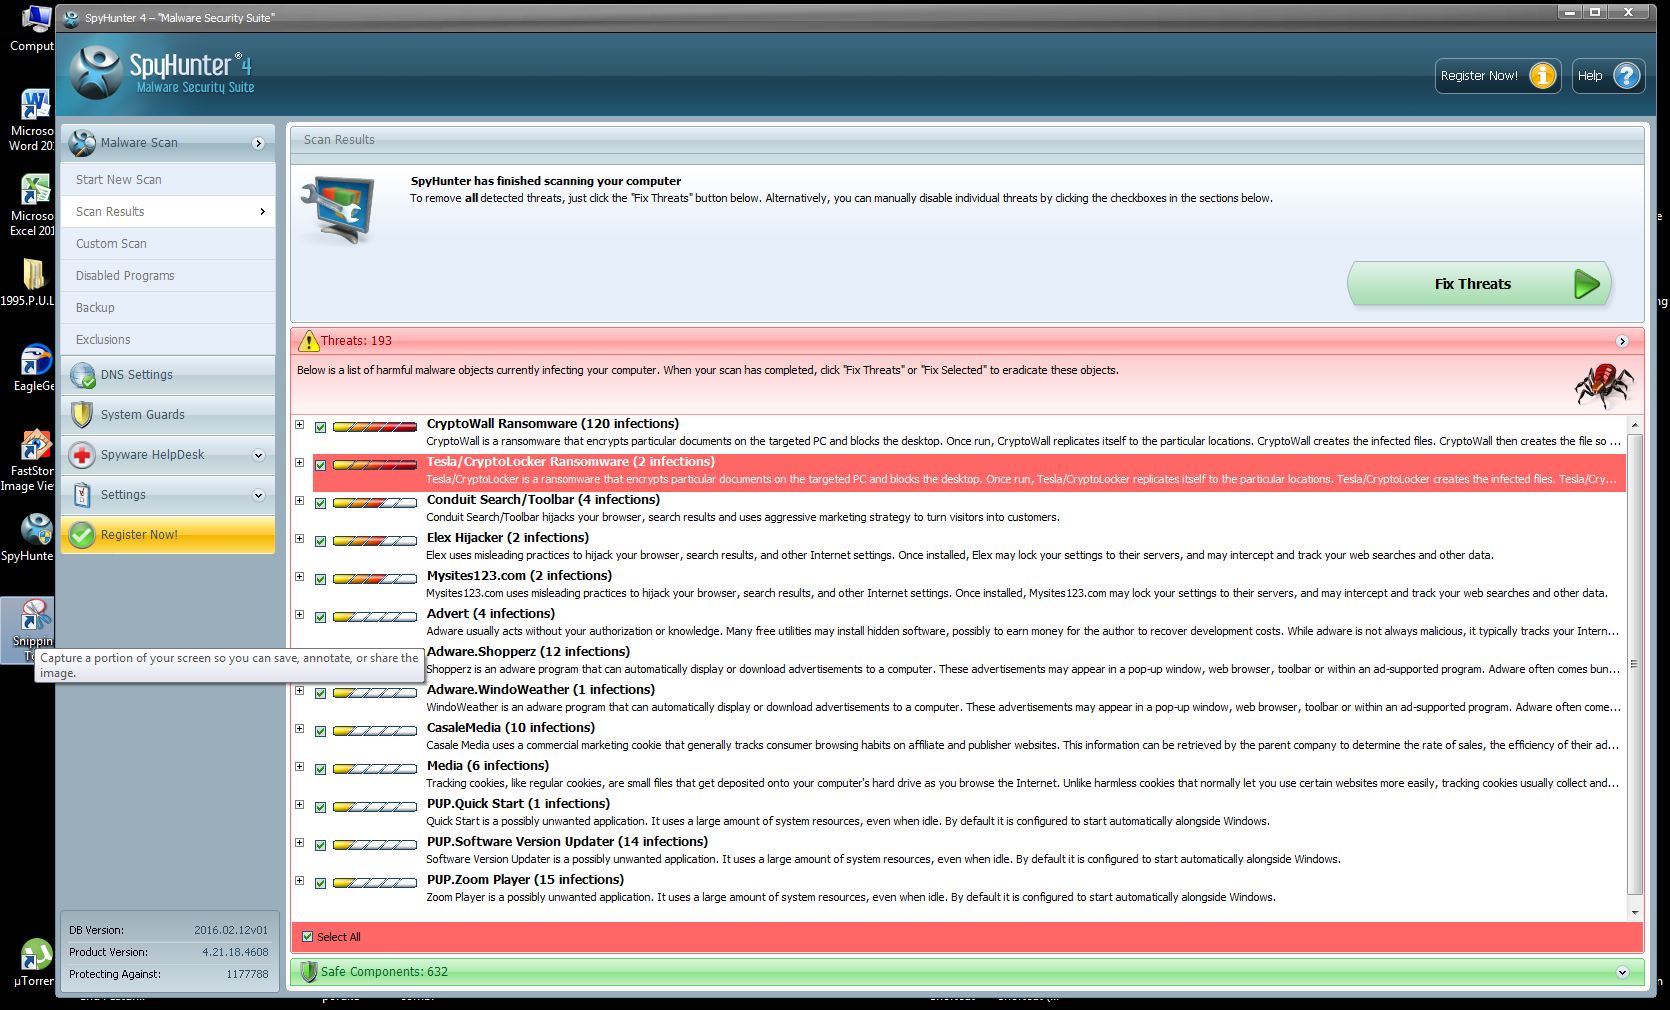Expand the Spyware HelpDesk sidebar section
Image resolution: width=1670 pixels, height=1010 pixels.
coord(258,455)
